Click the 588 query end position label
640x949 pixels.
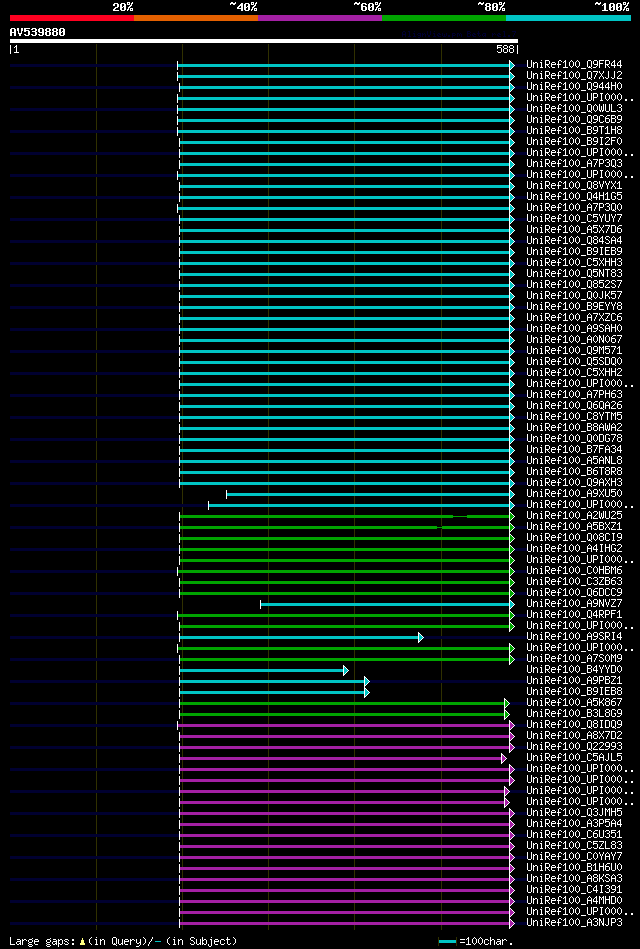pyautogui.click(x=506, y=50)
